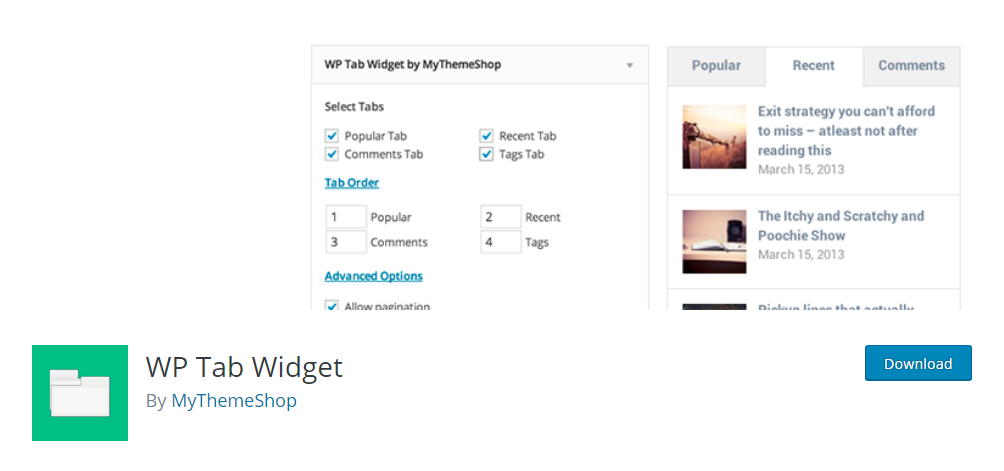Open The Itchy and Scratchy post title

[x=841, y=225]
